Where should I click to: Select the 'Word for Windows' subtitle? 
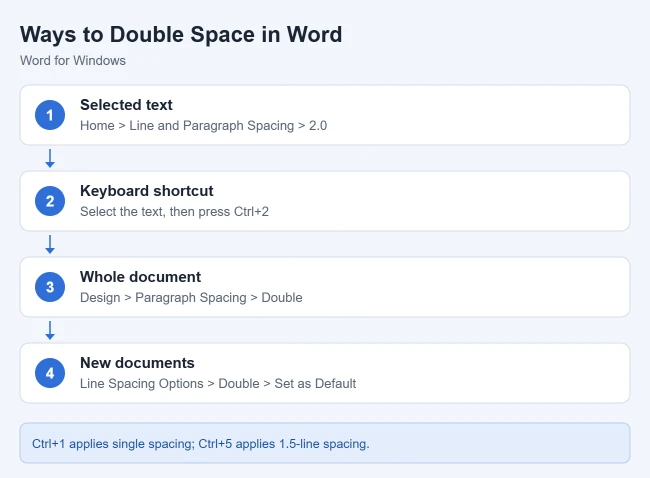(73, 61)
